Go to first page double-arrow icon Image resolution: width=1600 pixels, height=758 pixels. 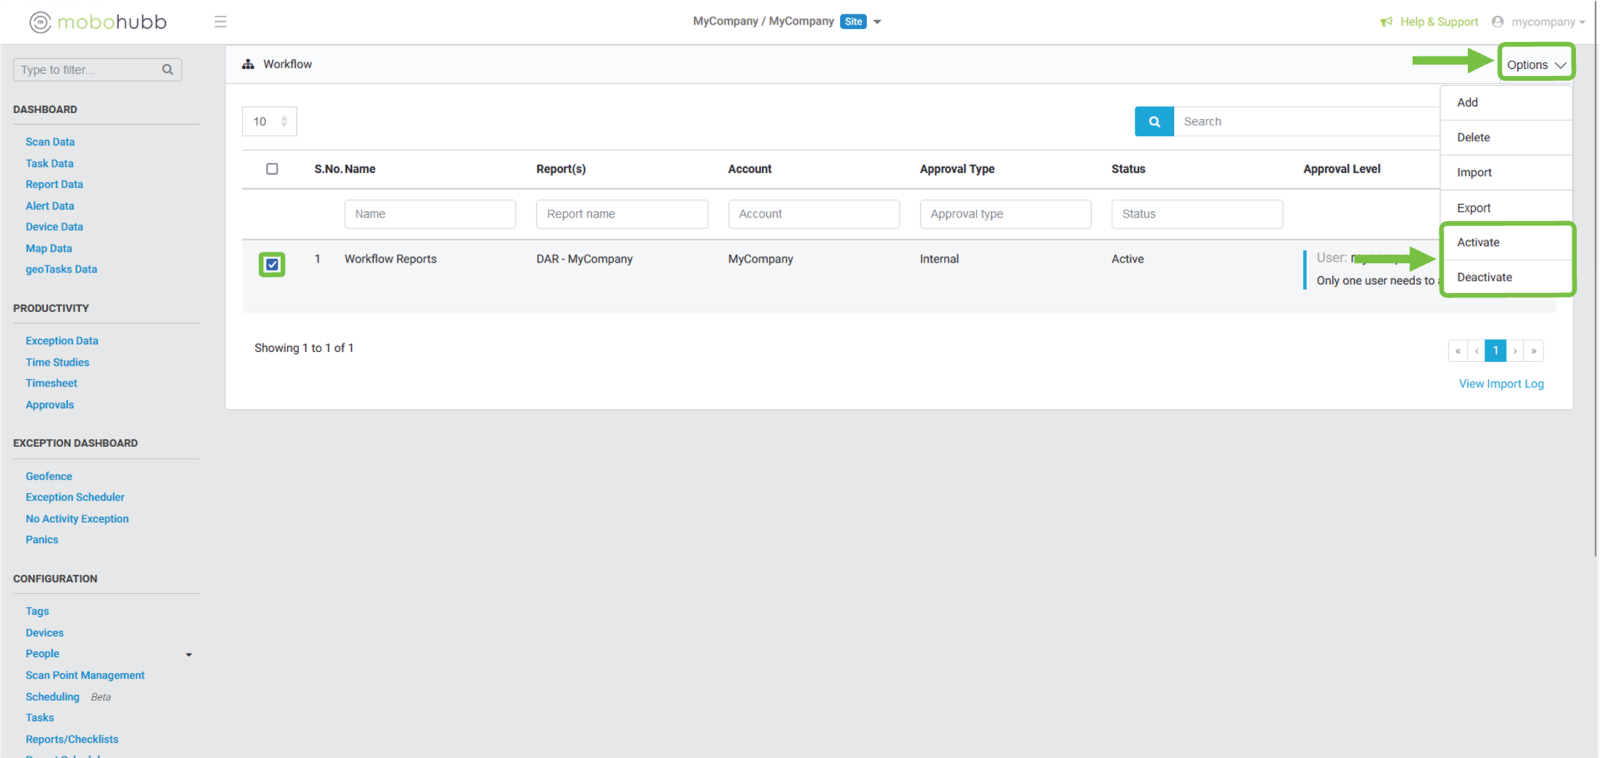click(1458, 351)
